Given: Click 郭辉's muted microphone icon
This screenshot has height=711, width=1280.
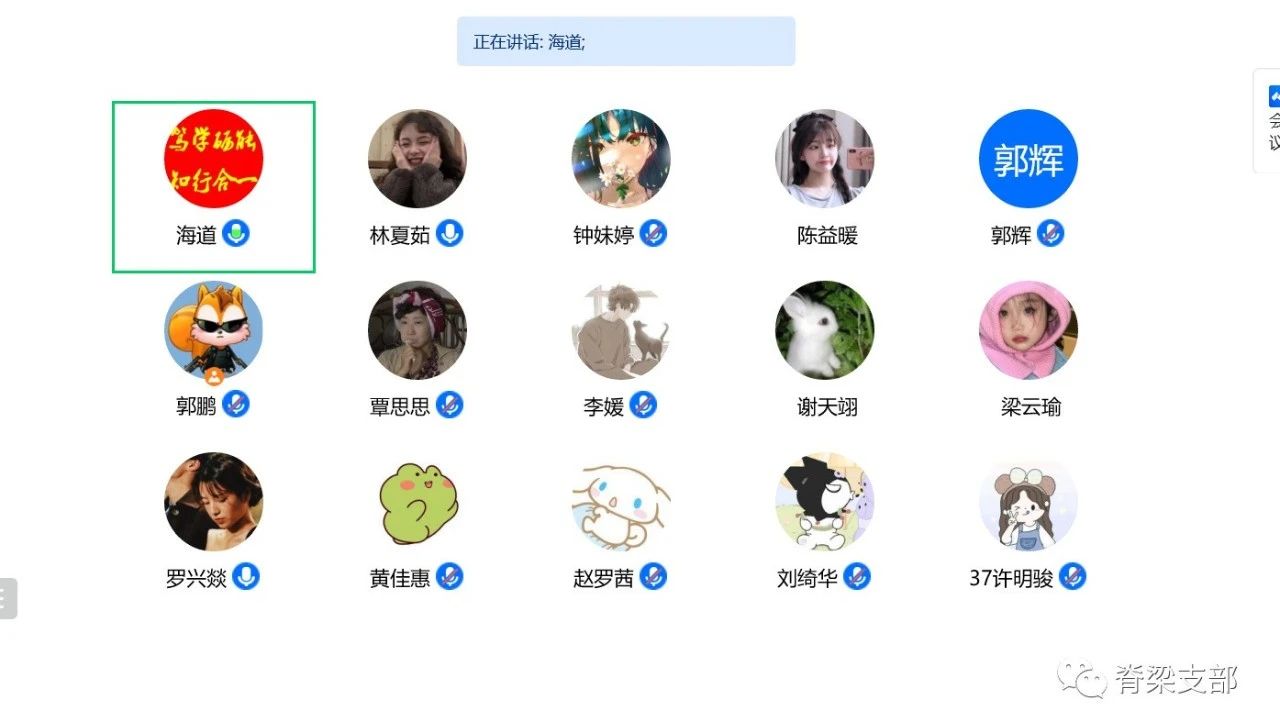Looking at the screenshot, I should click(1050, 234).
